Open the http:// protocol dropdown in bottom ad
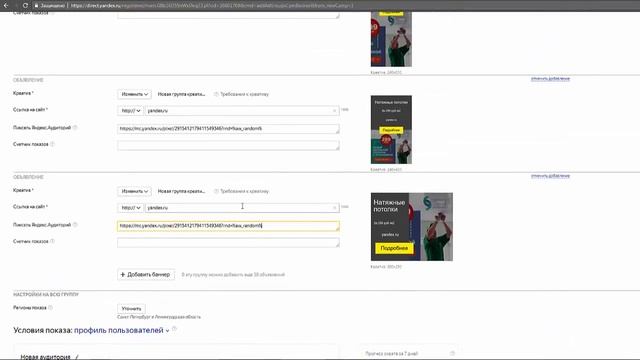 [131, 208]
